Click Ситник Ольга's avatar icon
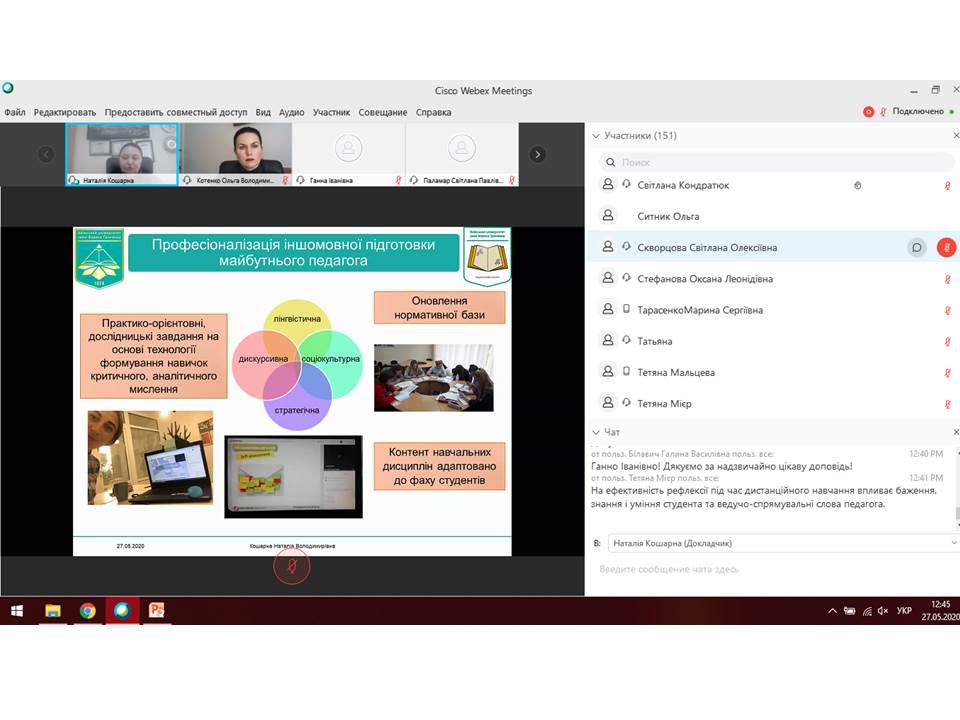Image resolution: width=960 pixels, height=720 pixels. (x=607, y=216)
